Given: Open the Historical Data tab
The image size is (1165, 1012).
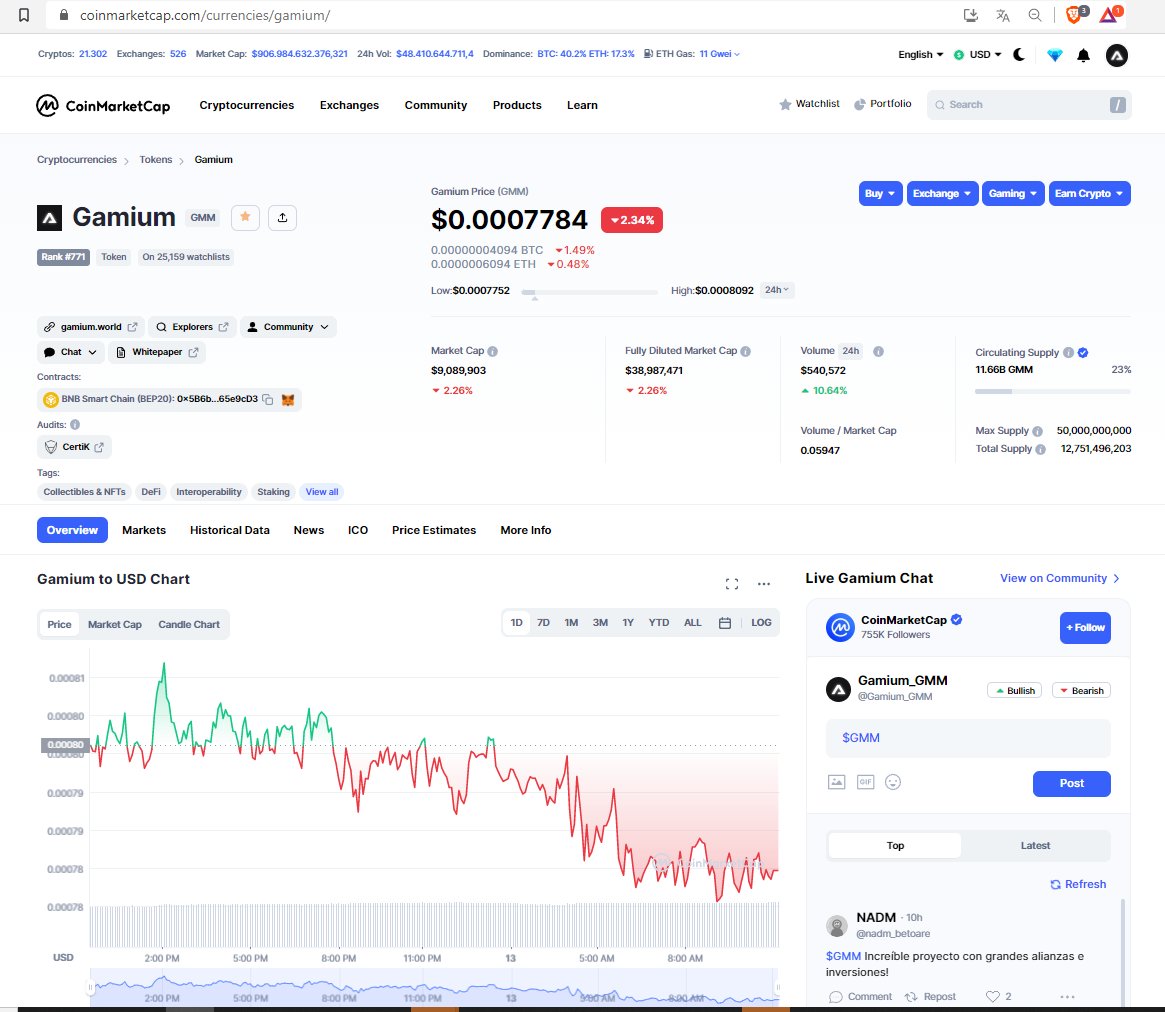Looking at the screenshot, I should pyautogui.click(x=230, y=530).
